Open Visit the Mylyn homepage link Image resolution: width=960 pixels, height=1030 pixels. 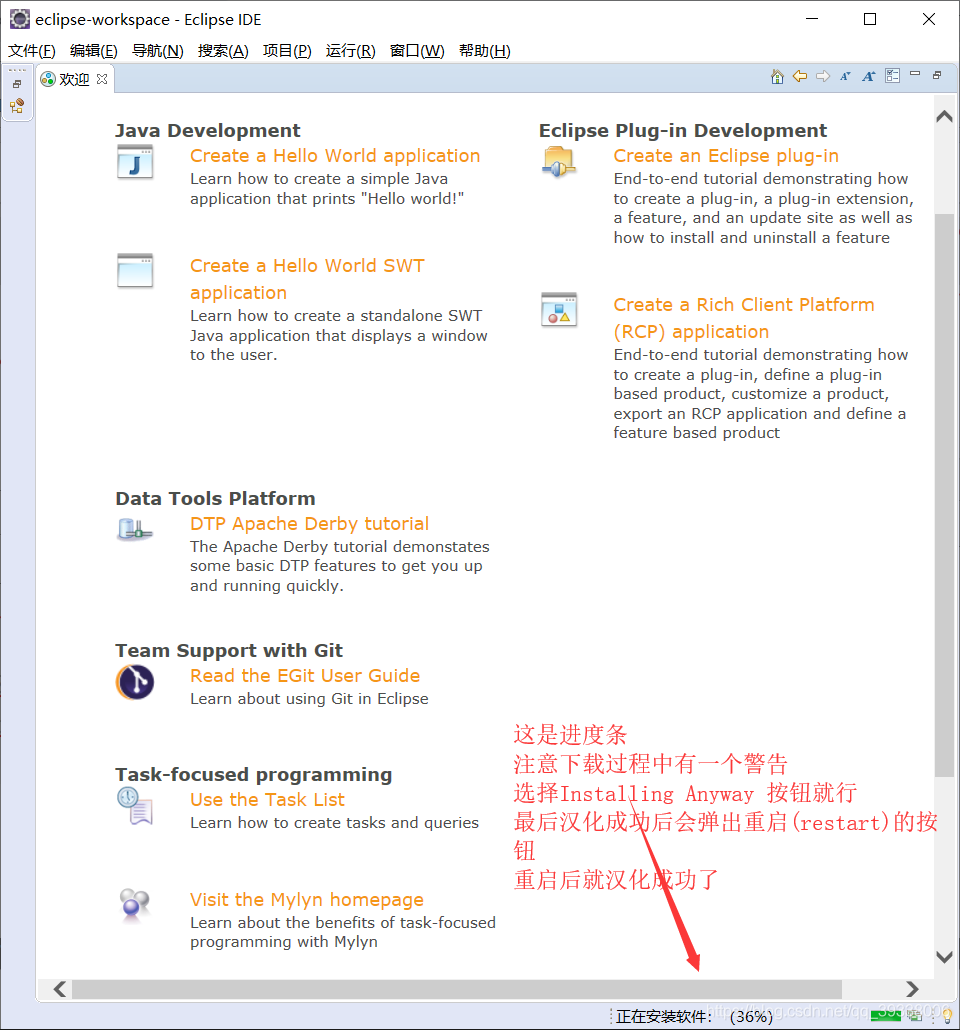[307, 899]
